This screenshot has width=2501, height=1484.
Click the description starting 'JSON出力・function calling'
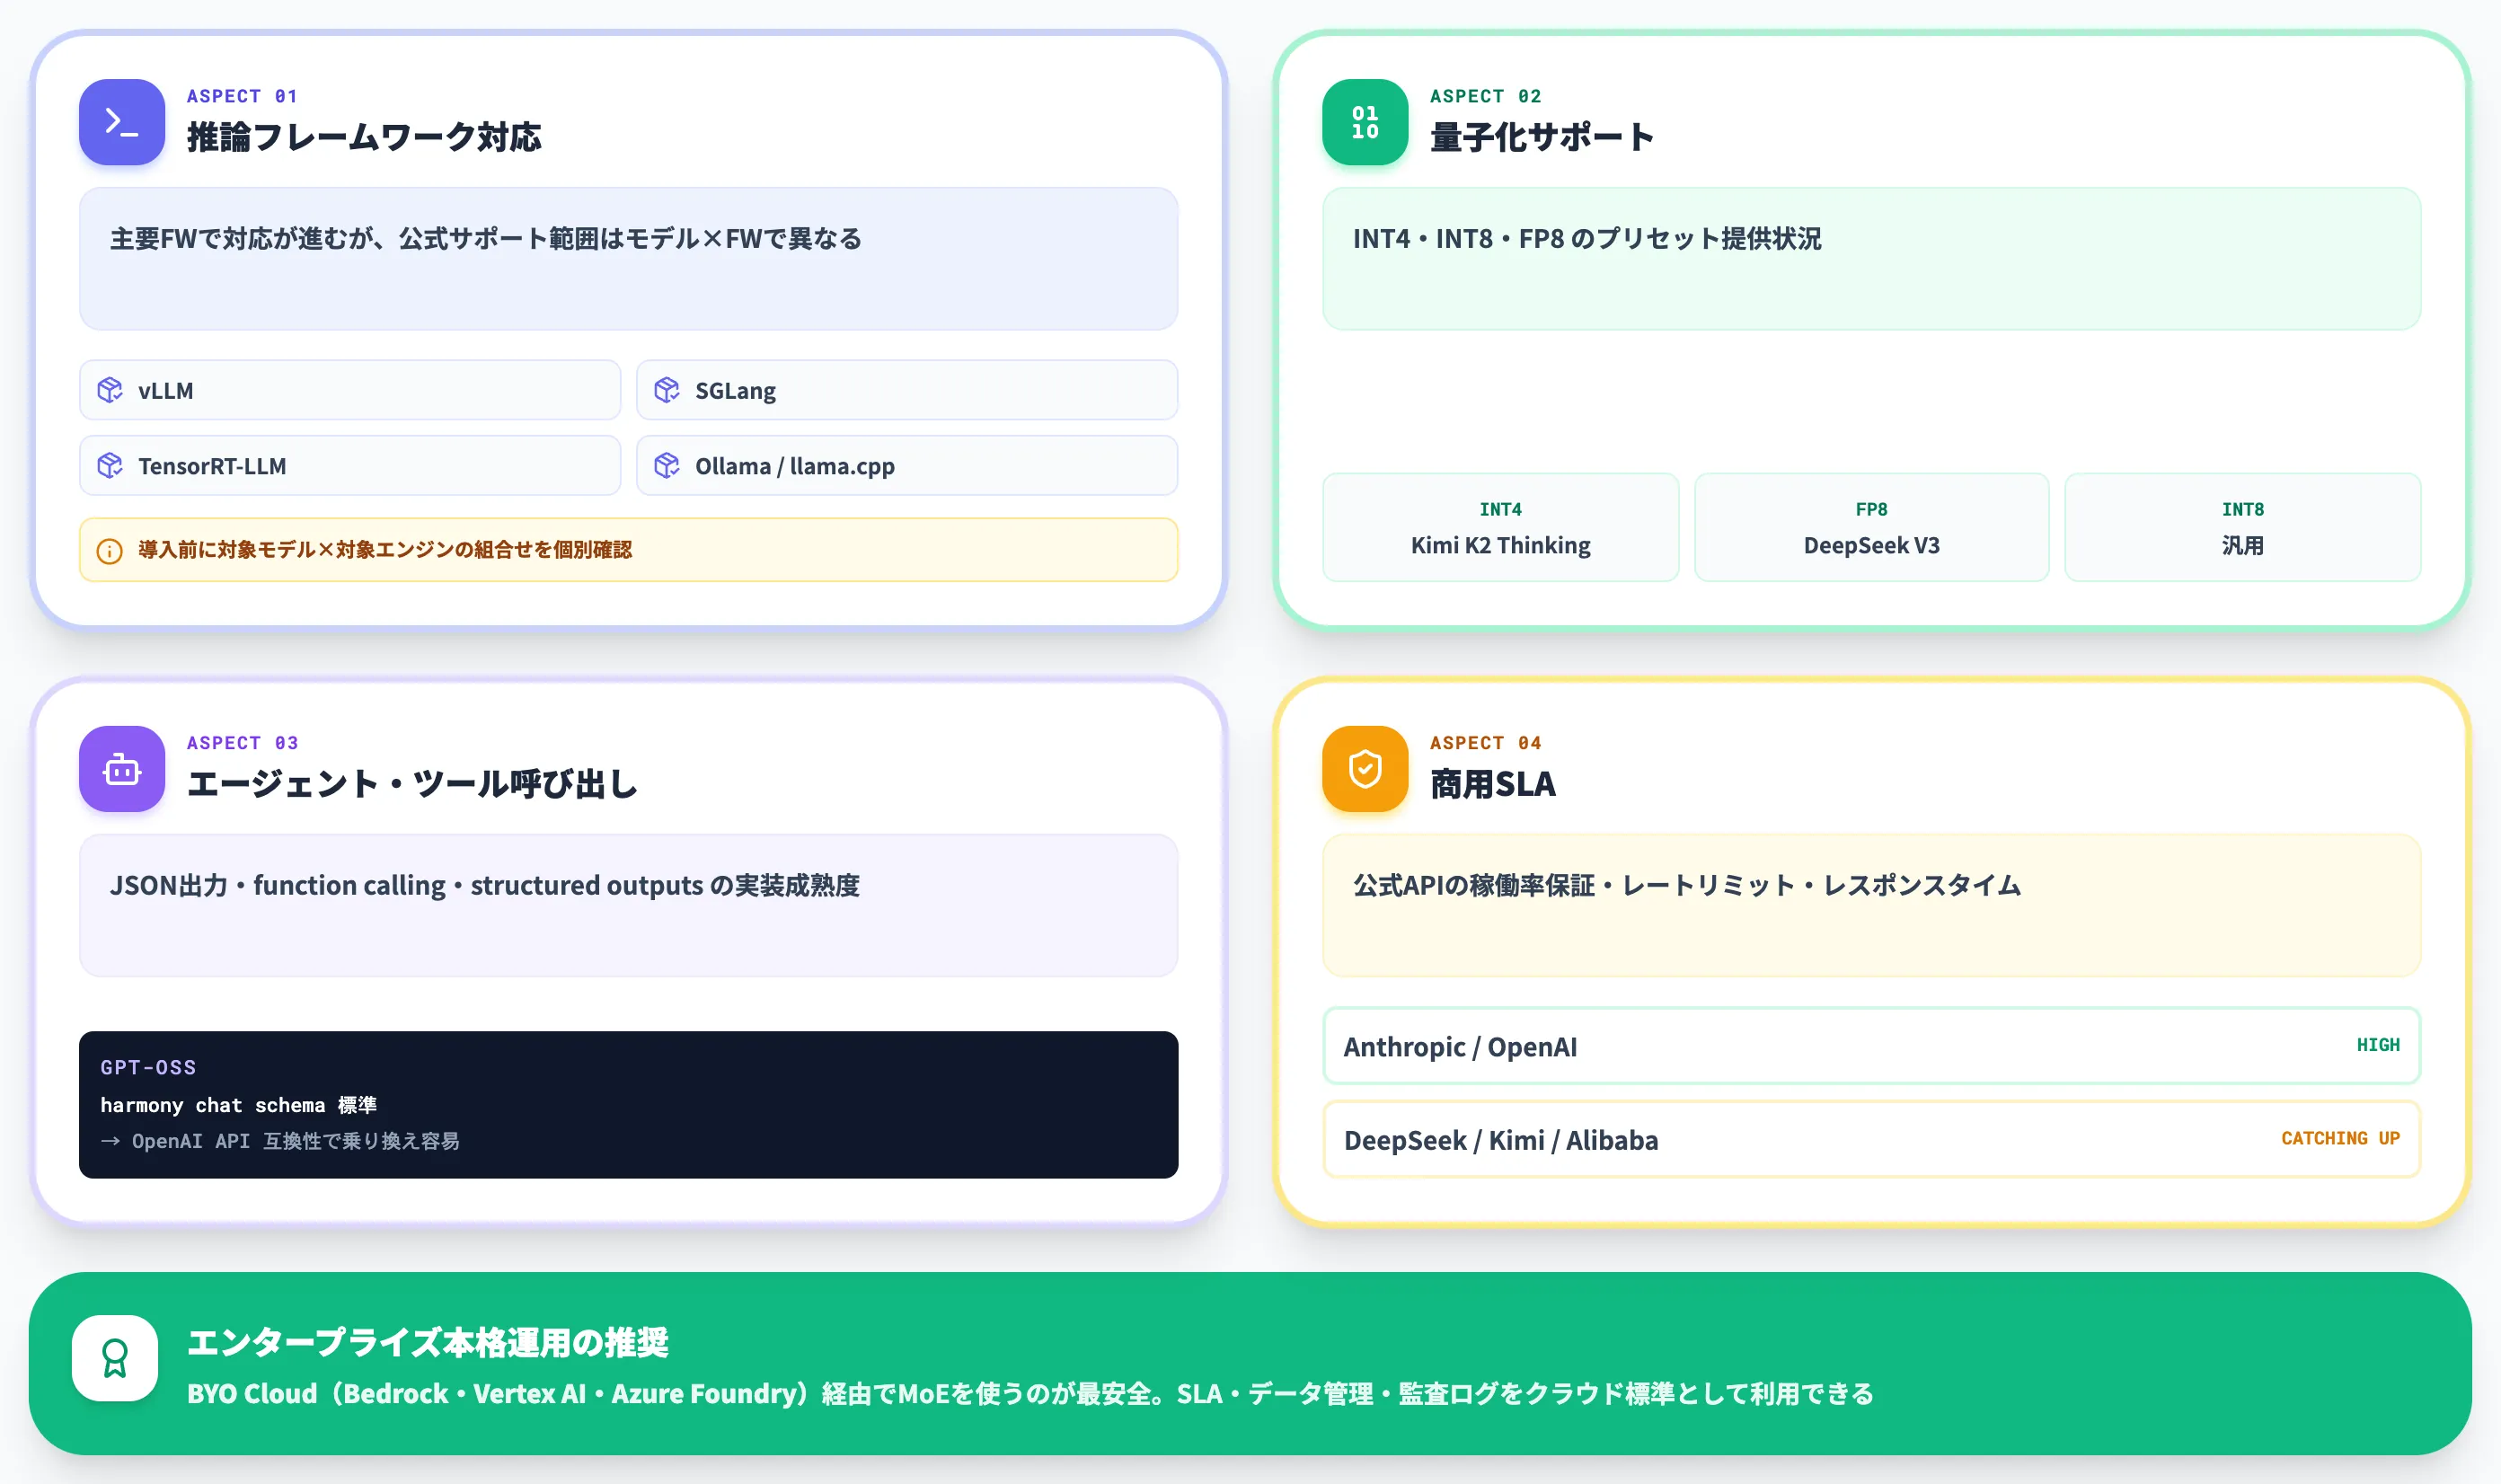[x=485, y=886]
